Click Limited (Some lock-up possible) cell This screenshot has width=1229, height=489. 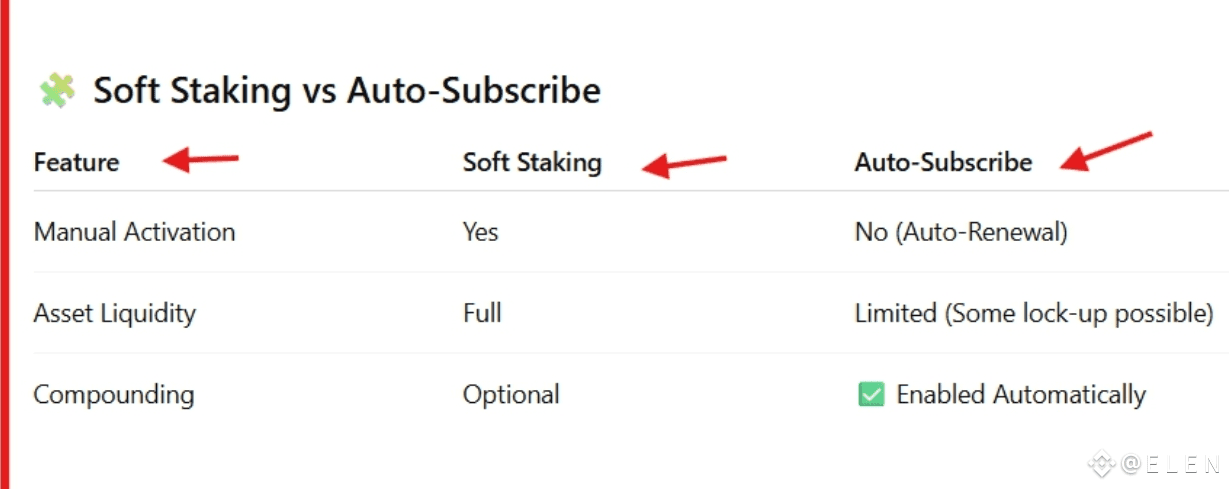(x=1034, y=314)
